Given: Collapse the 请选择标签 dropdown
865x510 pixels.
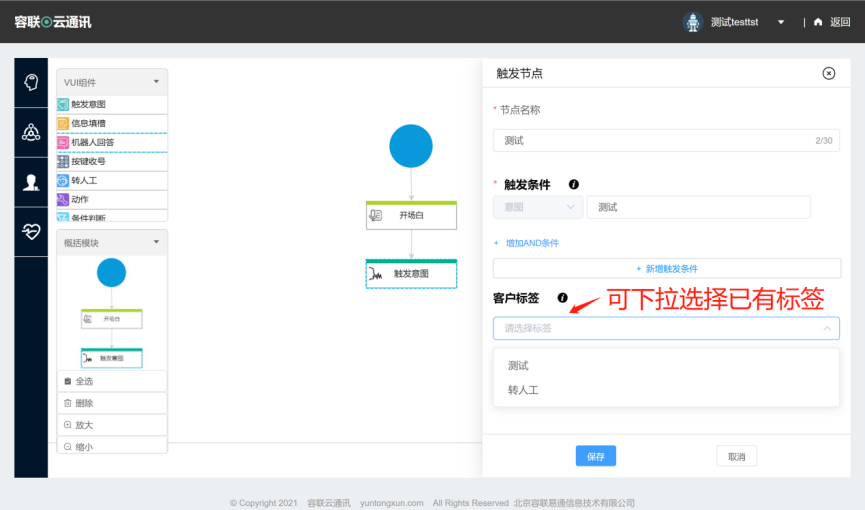Looking at the screenshot, I should point(826,328).
